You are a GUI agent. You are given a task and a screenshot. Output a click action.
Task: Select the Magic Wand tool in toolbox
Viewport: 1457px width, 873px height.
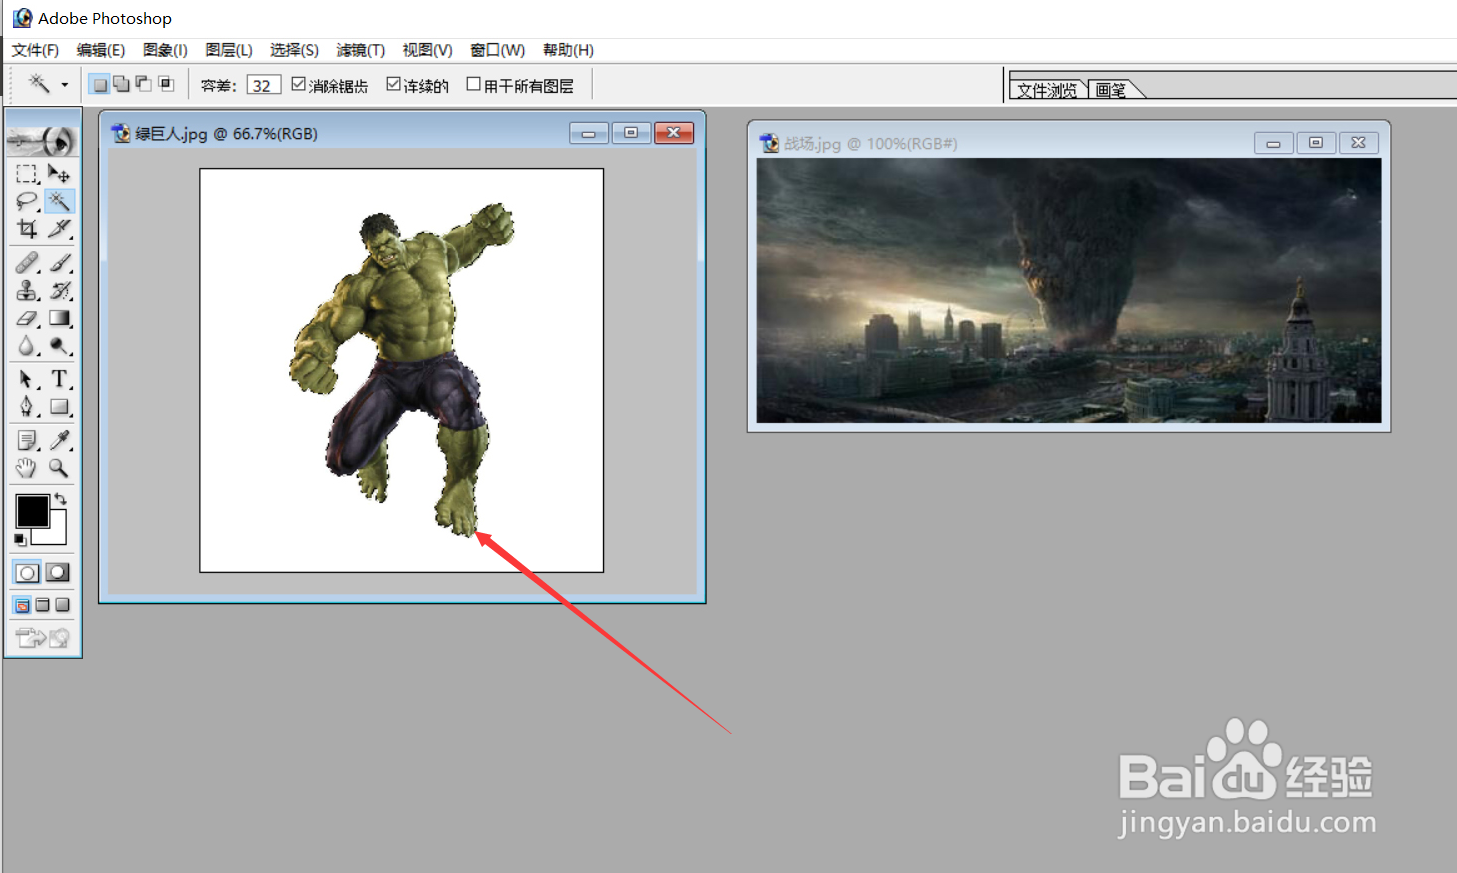click(59, 201)
